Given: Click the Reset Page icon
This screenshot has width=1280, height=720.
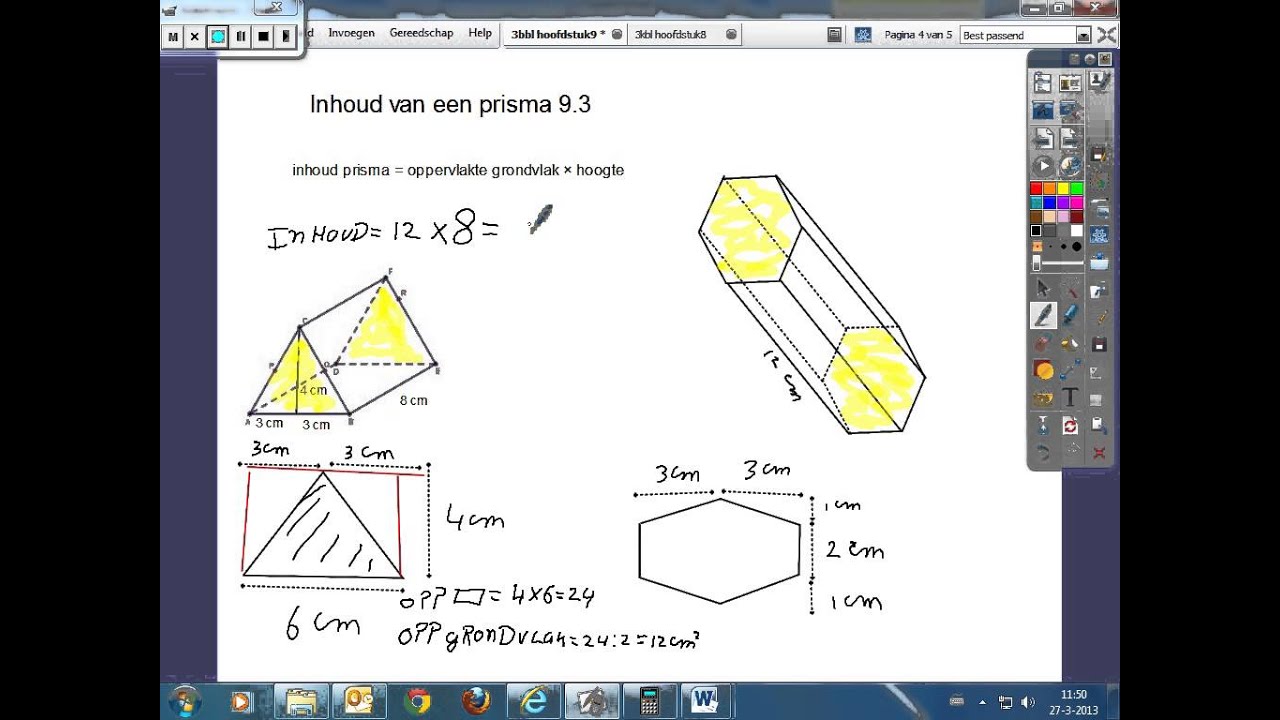Looking at the screenshot, I should point(1071,426).
